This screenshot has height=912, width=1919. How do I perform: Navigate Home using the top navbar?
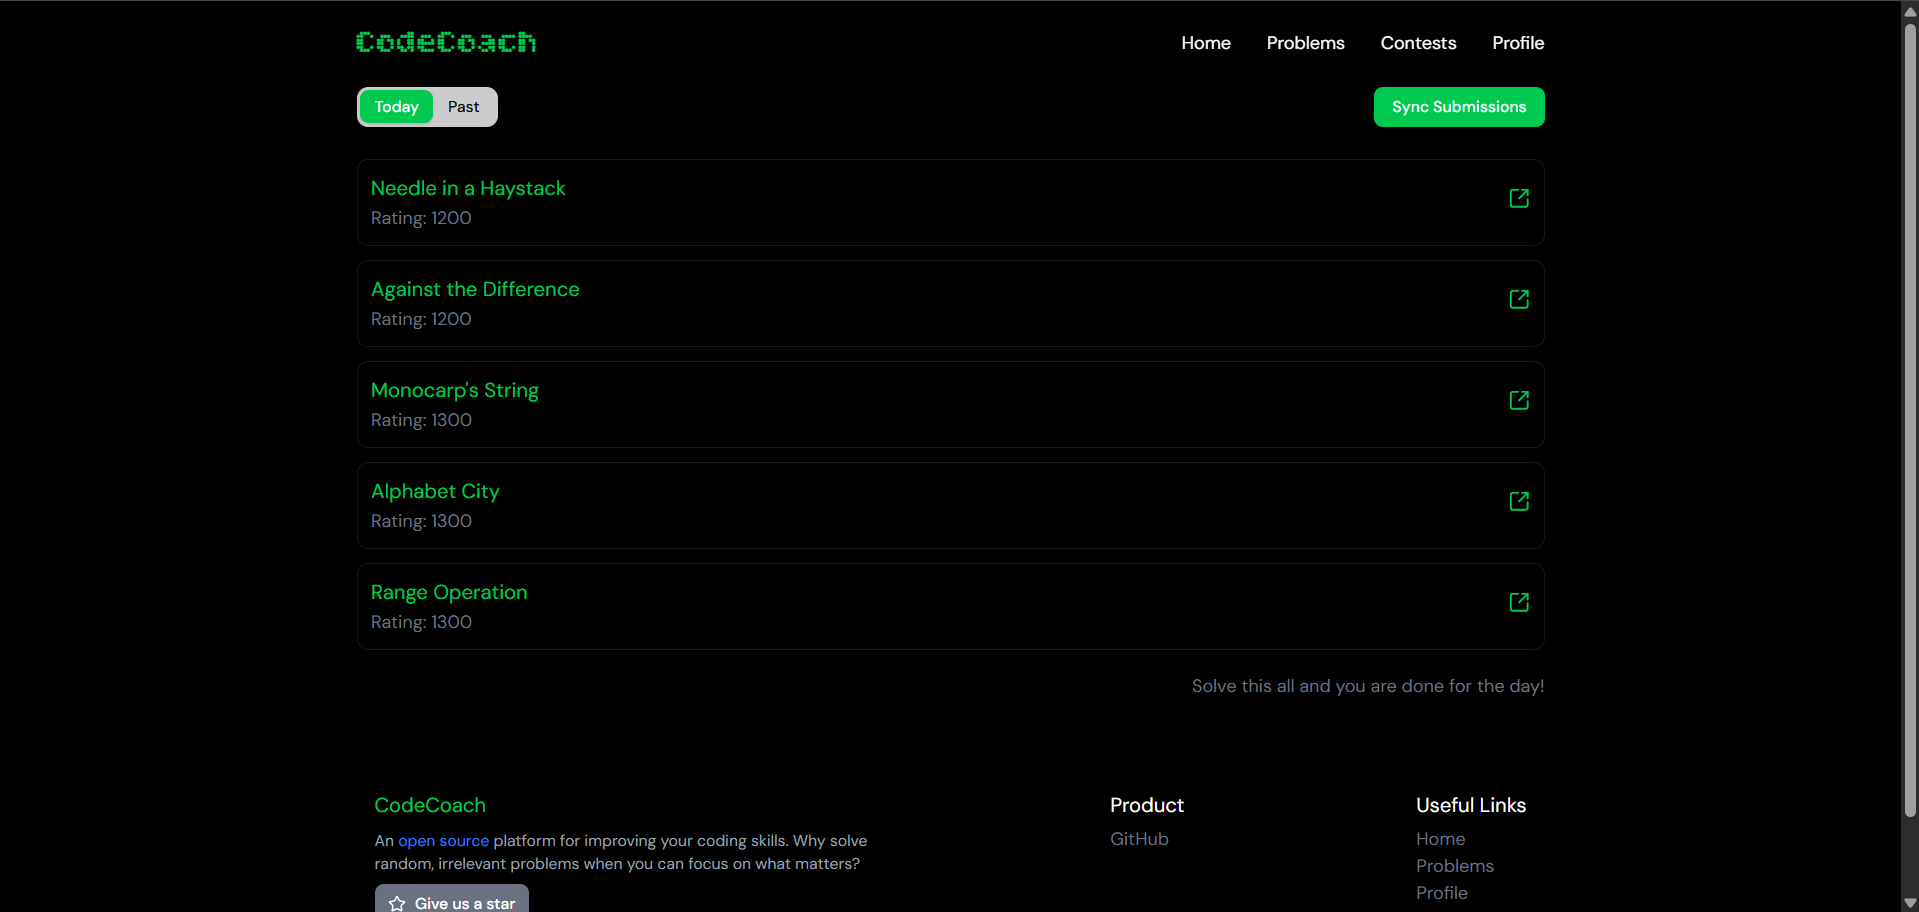coord(1205,43)
